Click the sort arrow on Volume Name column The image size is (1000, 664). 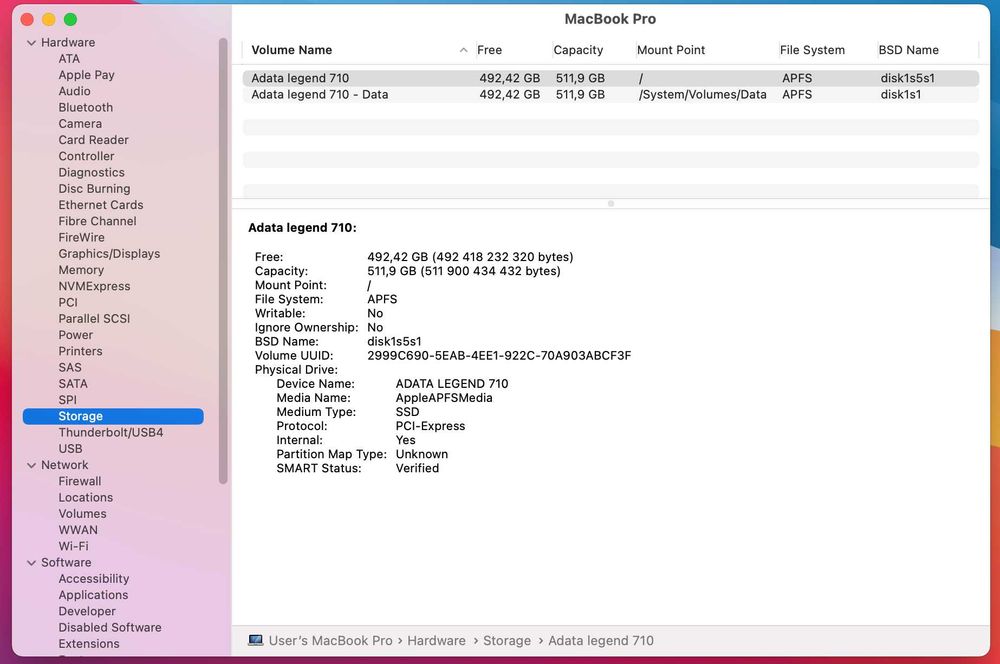(464, 50)
